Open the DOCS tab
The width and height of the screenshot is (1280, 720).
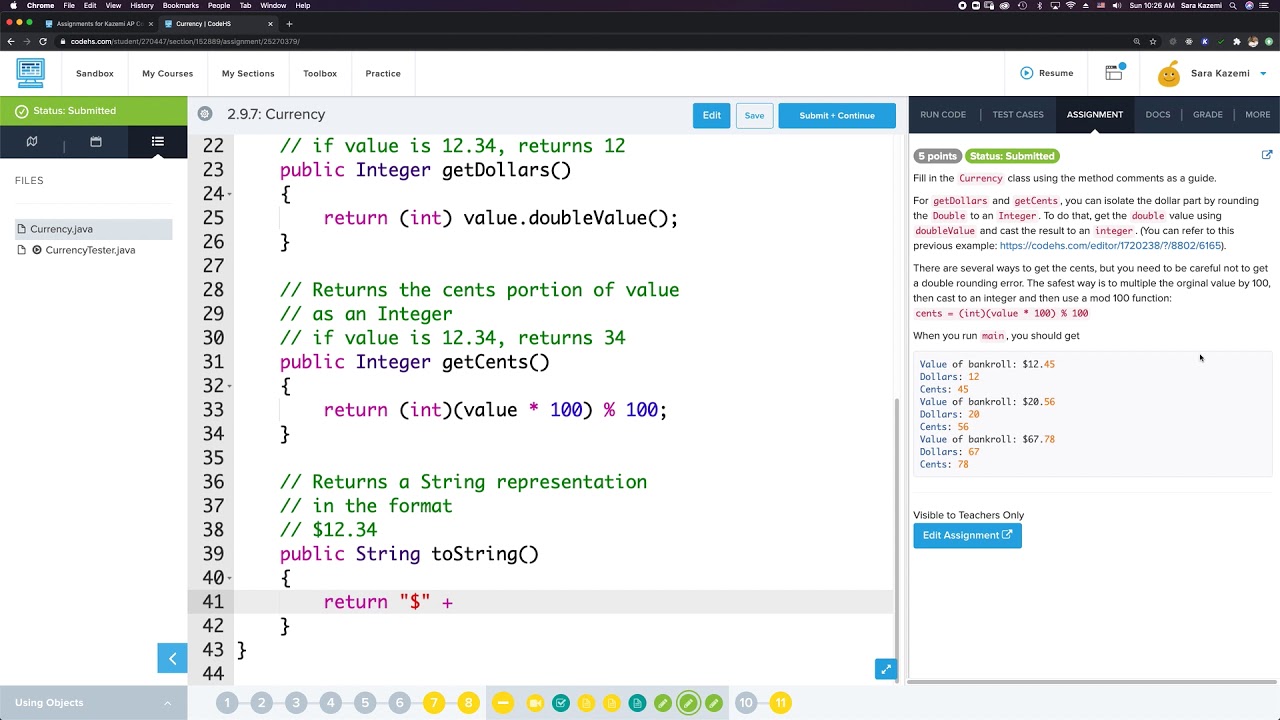(1158, 114)
